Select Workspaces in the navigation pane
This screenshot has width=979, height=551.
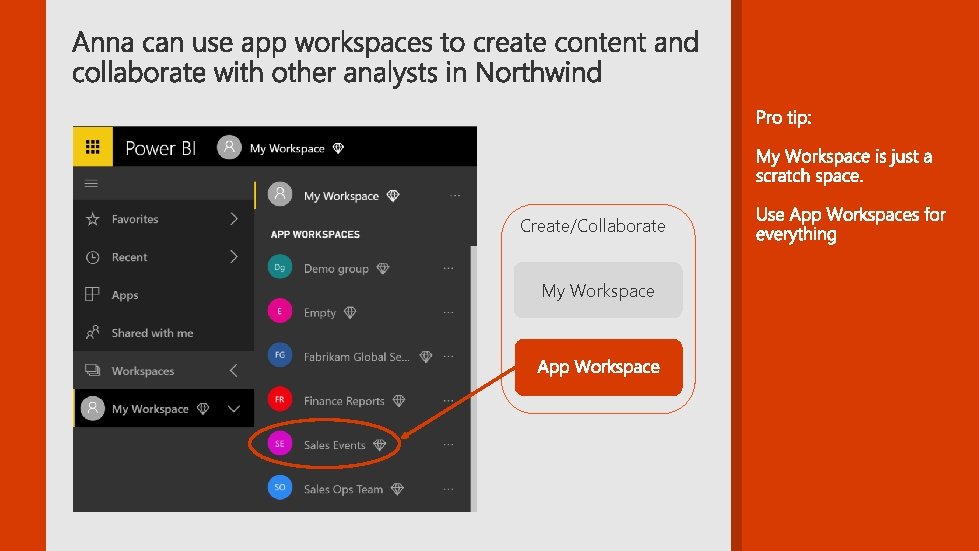tap(164, 371)
